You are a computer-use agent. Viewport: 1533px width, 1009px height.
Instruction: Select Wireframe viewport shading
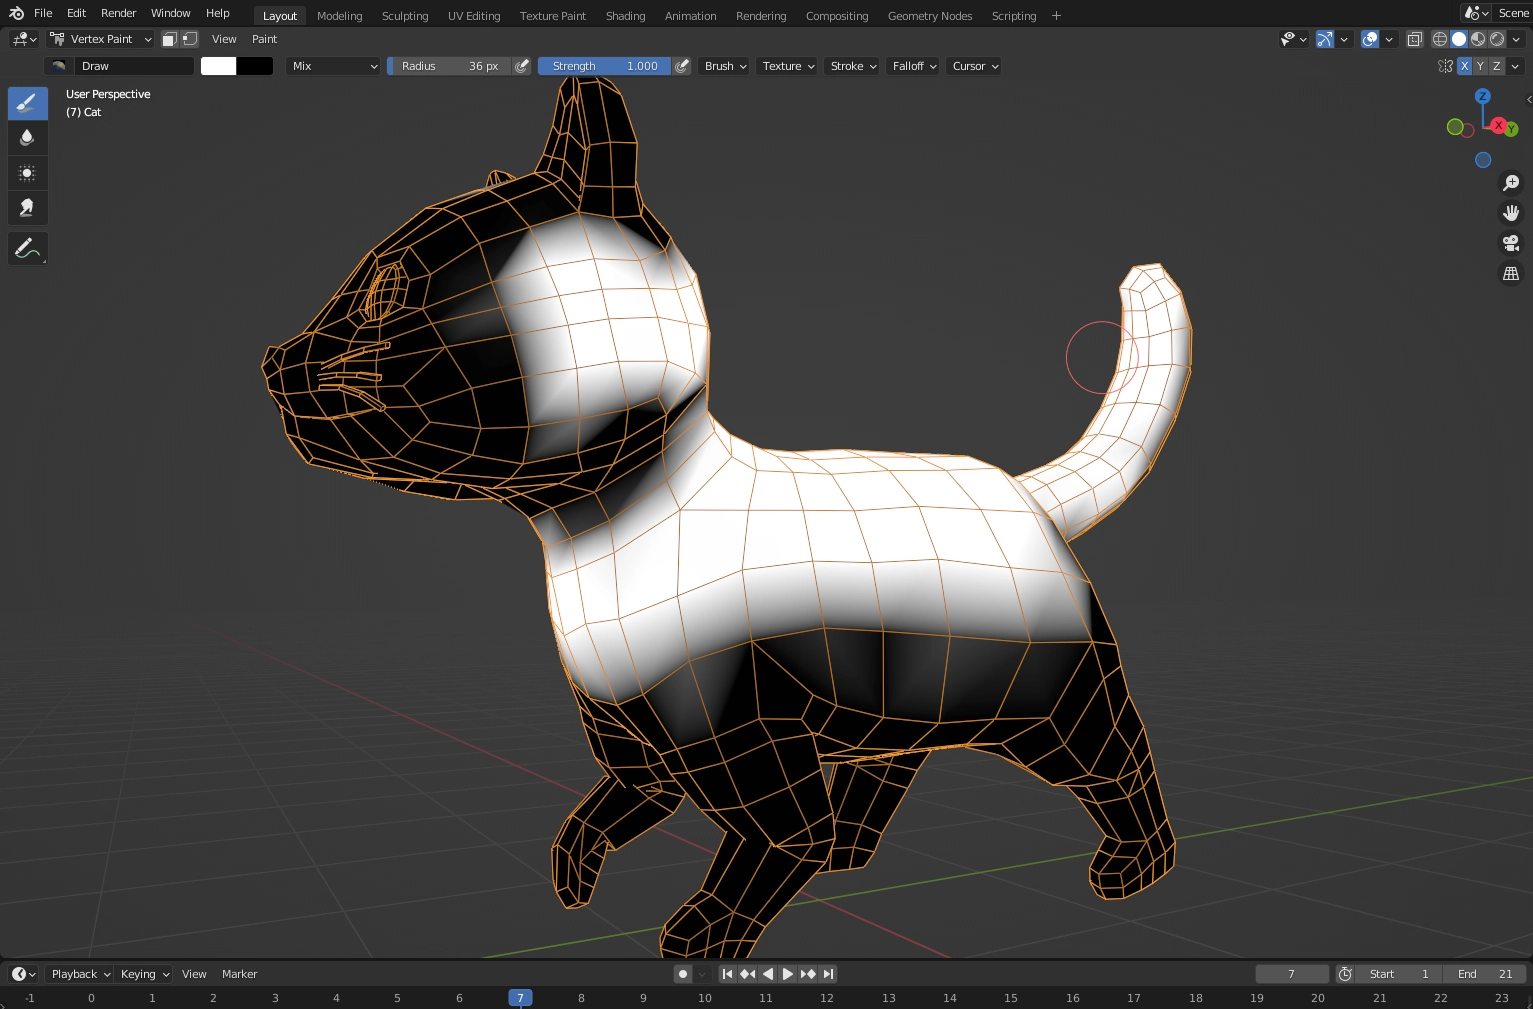pyautogui.click(x=1439, y=39)
